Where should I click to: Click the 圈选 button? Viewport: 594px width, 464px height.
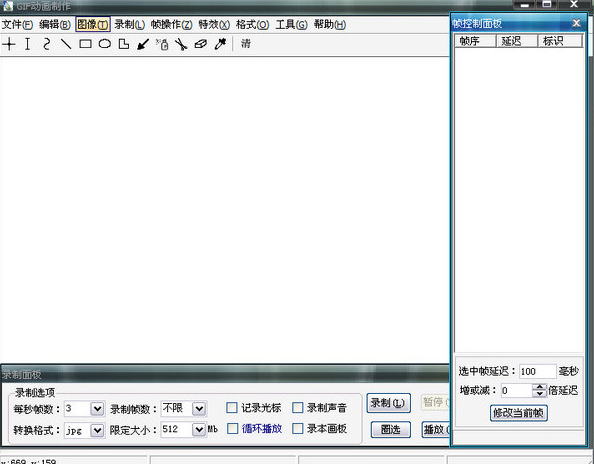(x=391, y=430)
